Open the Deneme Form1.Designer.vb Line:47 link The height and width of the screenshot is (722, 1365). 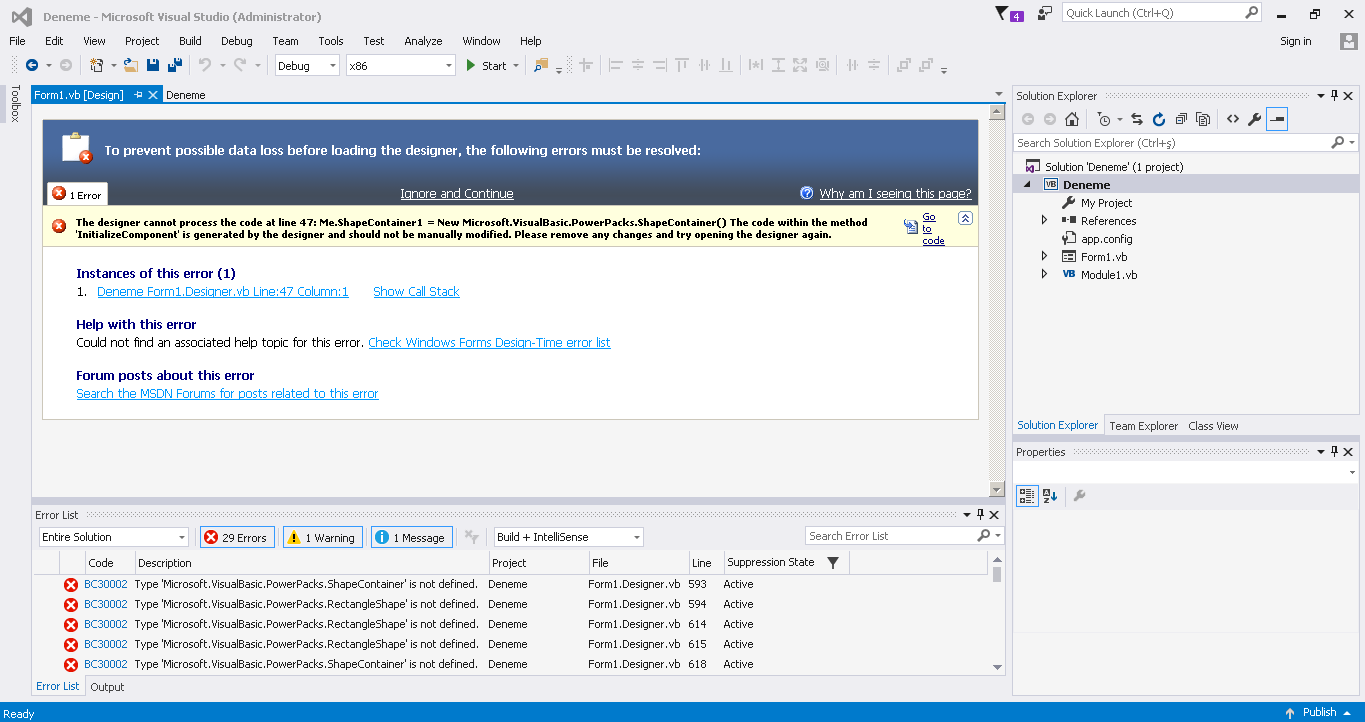coord(223,292)
